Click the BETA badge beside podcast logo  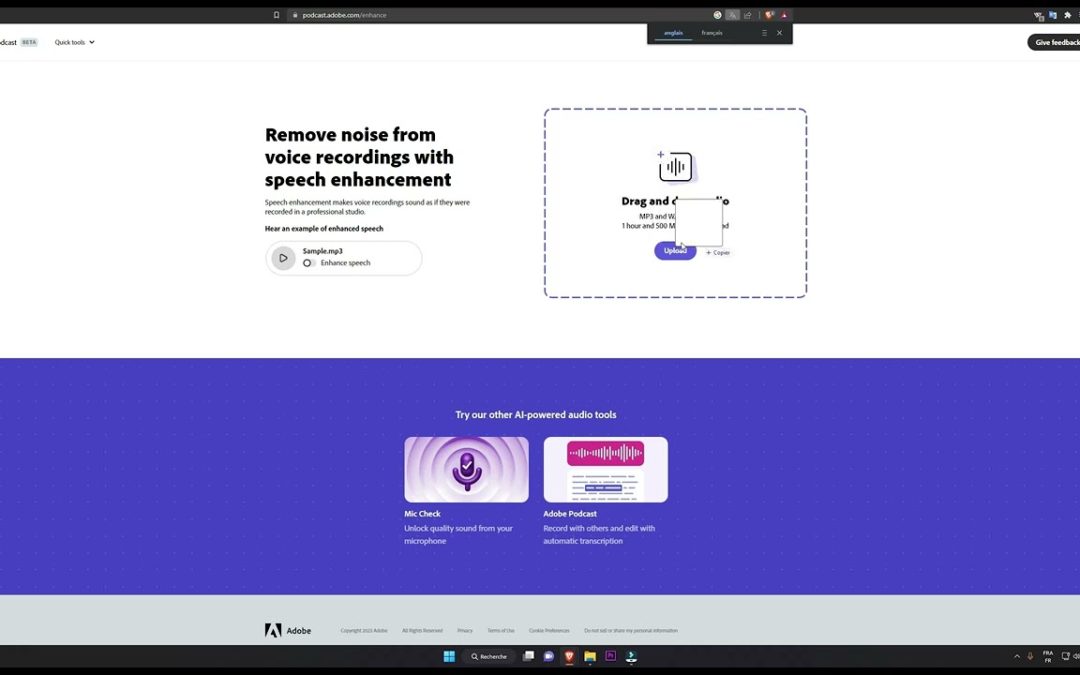pos(29,42)
